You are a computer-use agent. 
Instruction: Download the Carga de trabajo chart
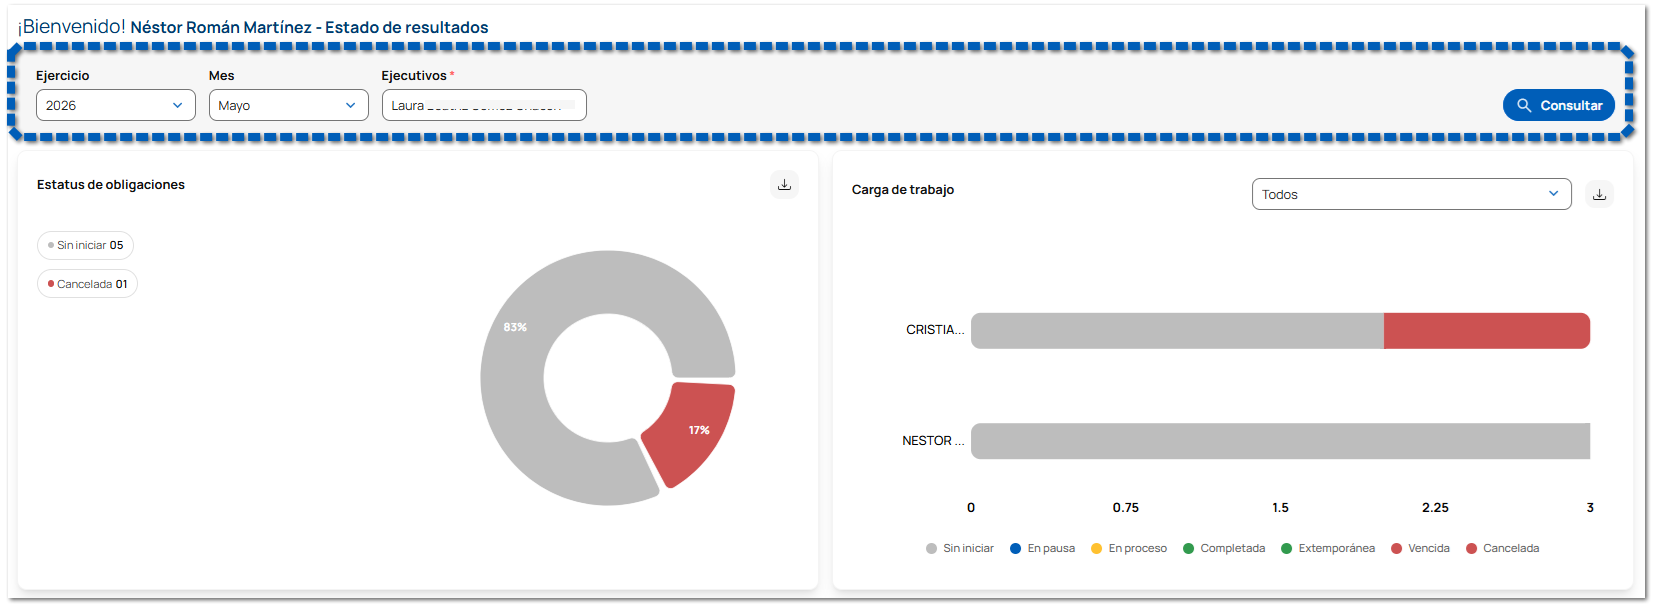(x=1599, y=195)
